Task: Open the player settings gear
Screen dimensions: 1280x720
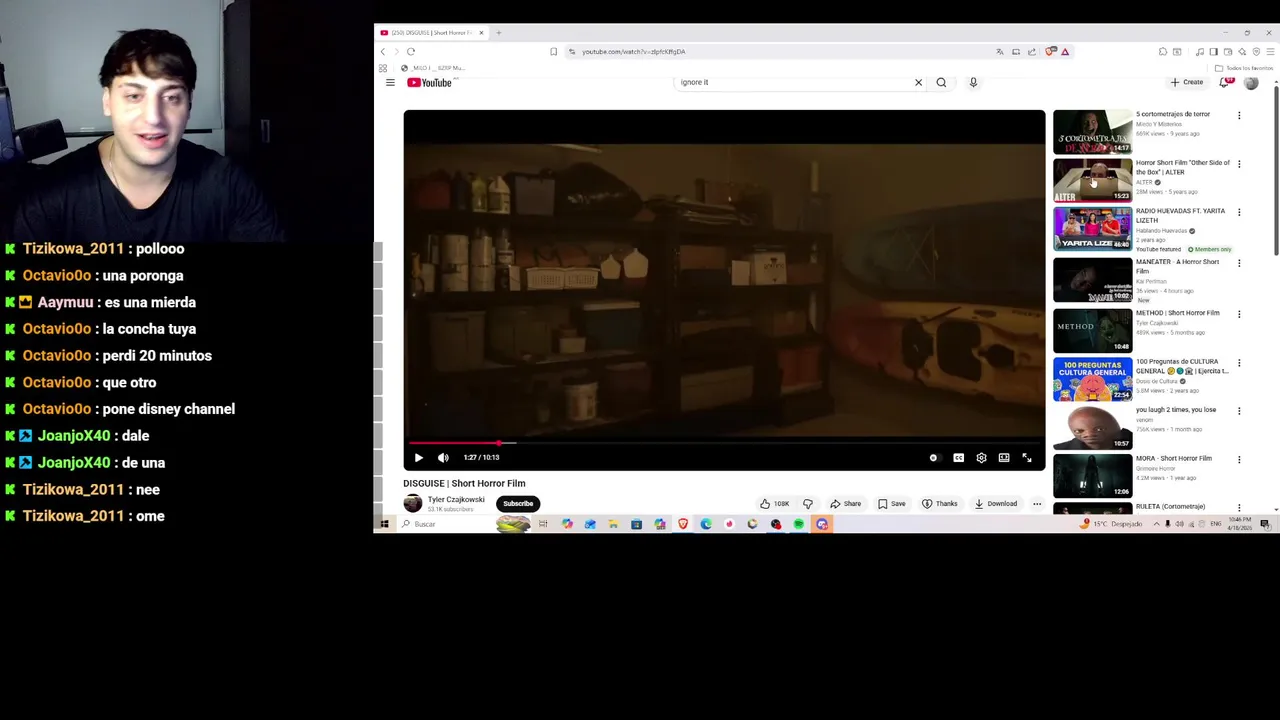Action: pos(981,457)
